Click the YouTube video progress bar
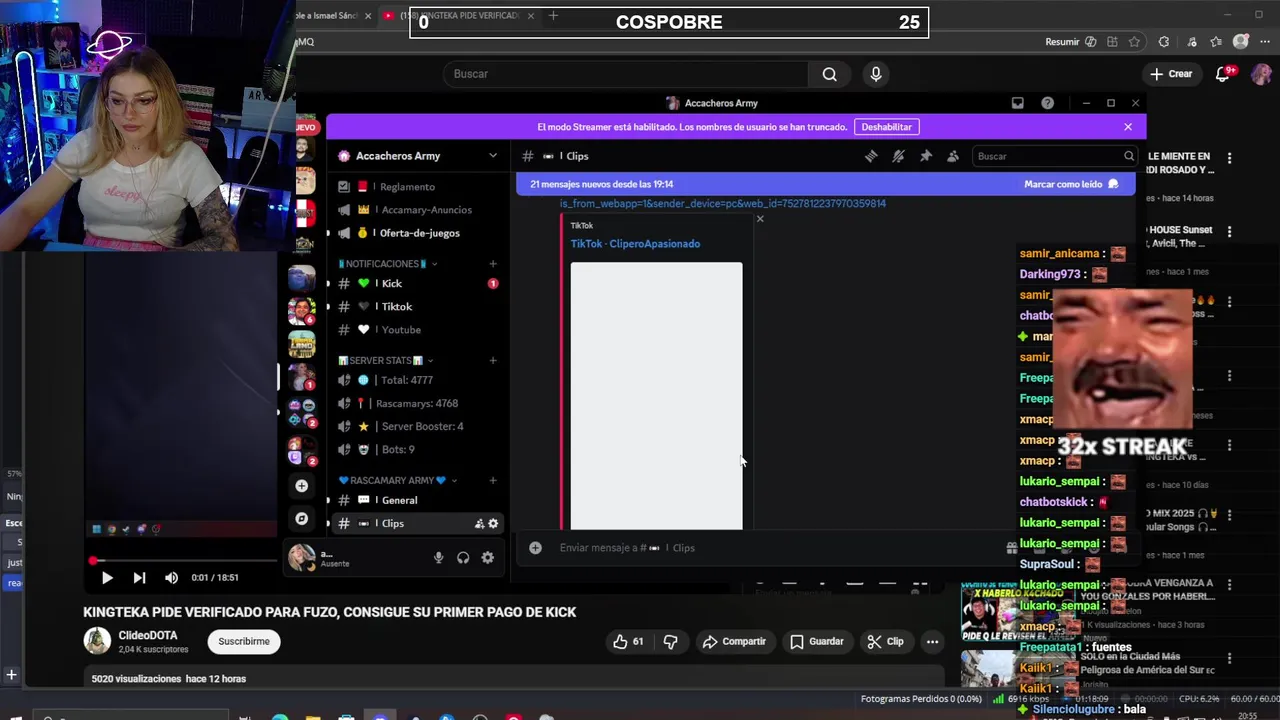The width and height of the screenshot is (1280, 720). (x=184, y=561)
